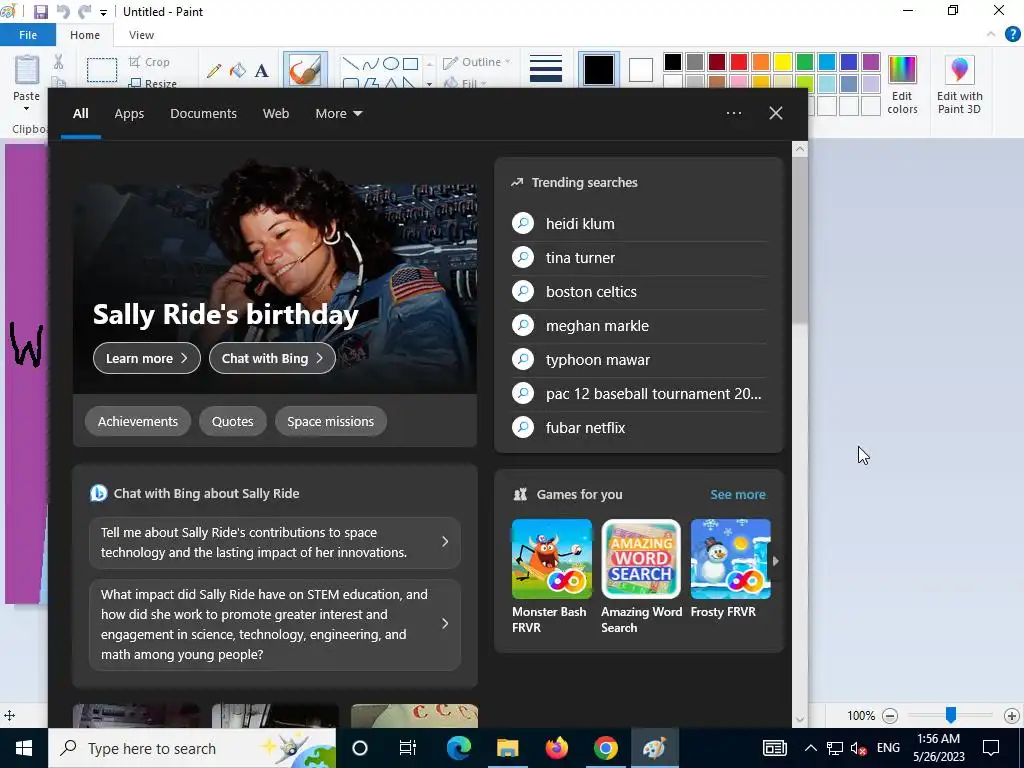Search trending term fubar netflix
The height and width of the screenshot is (768, 1024).
point(639,428)
